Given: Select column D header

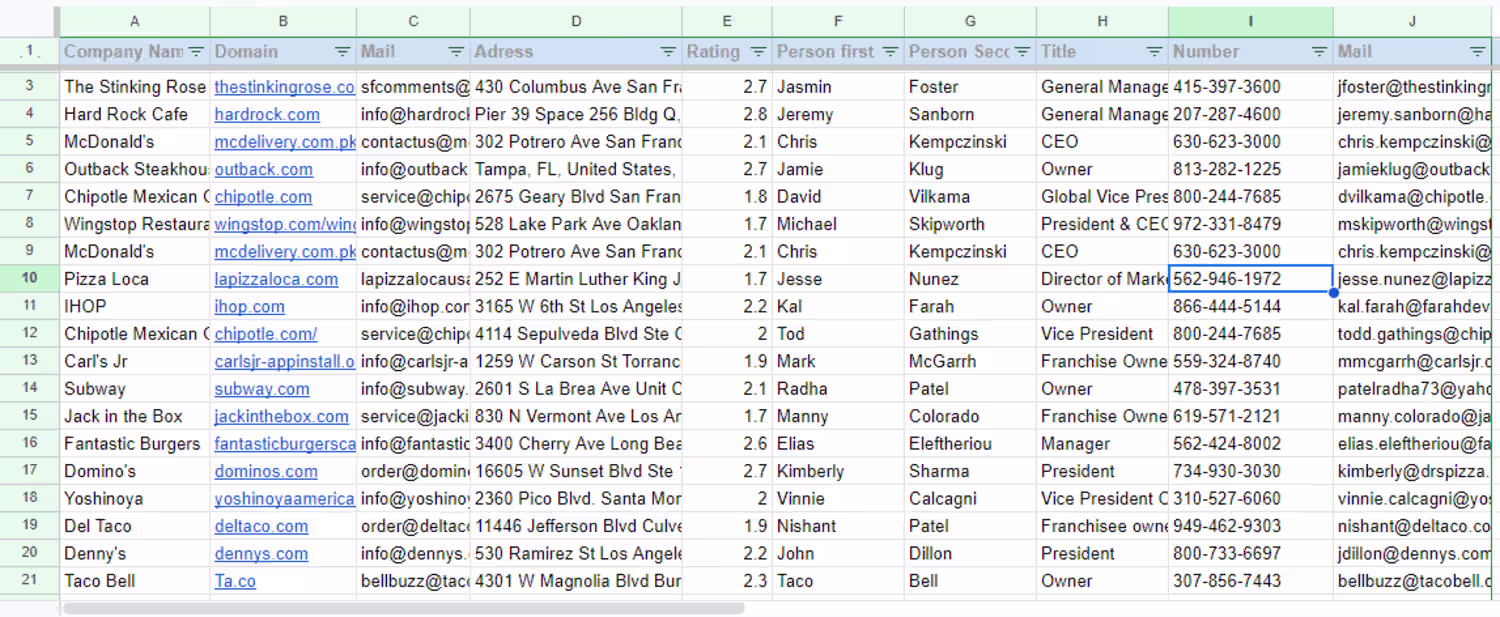Looking at the screenshot, I should pos(576,21).
